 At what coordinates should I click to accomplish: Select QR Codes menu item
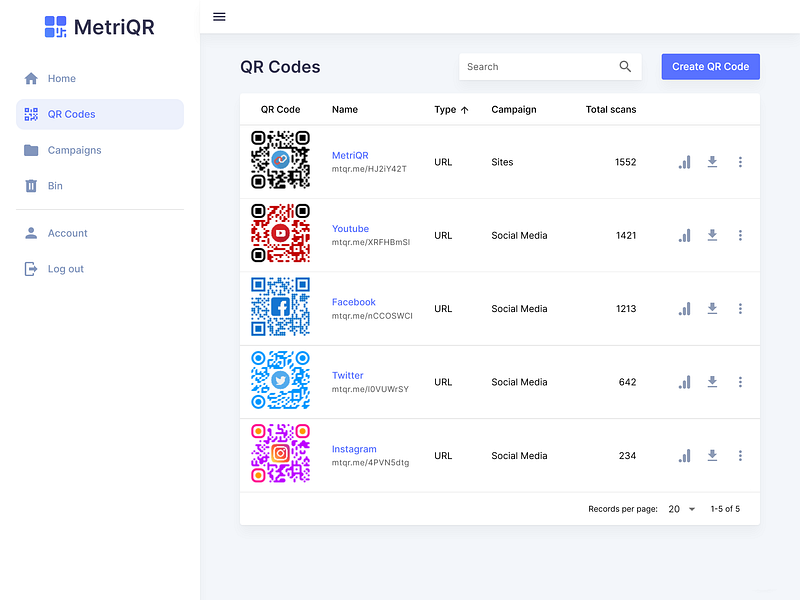(100, 114)
